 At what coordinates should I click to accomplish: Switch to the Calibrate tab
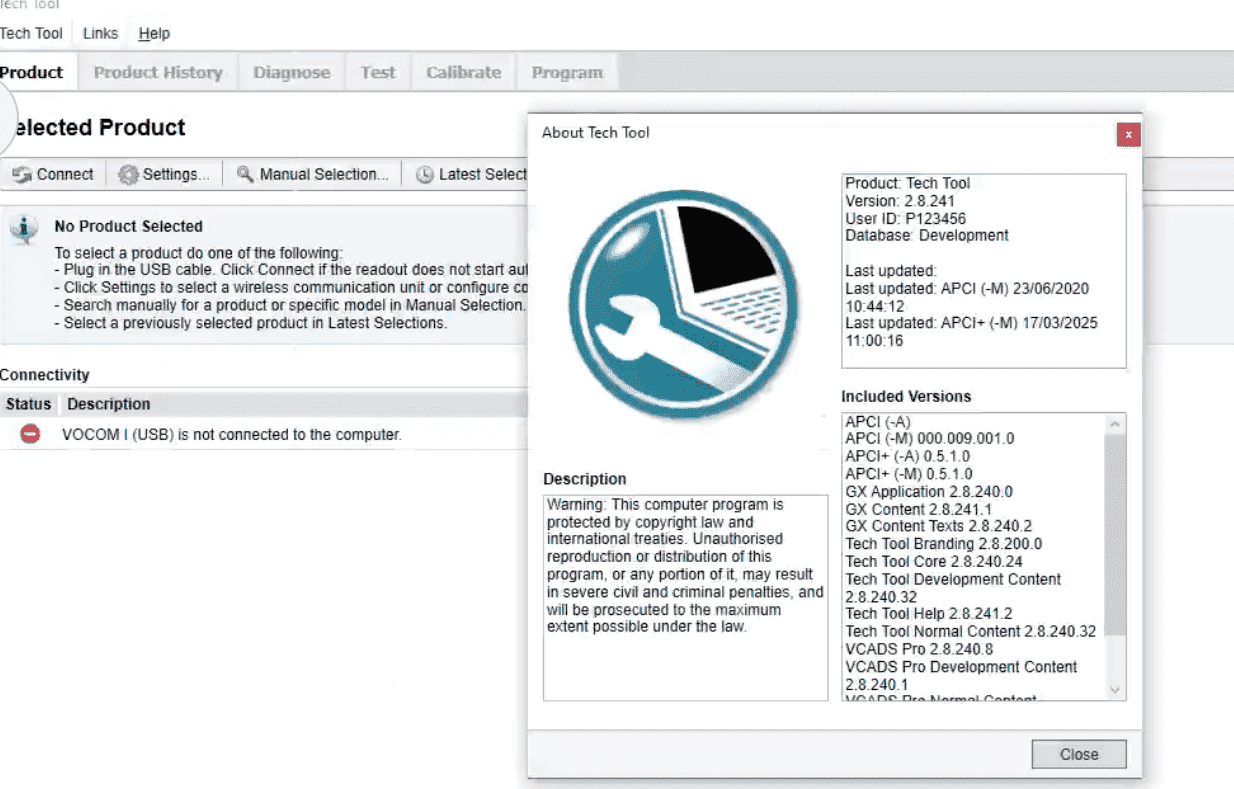coord(463,73)
